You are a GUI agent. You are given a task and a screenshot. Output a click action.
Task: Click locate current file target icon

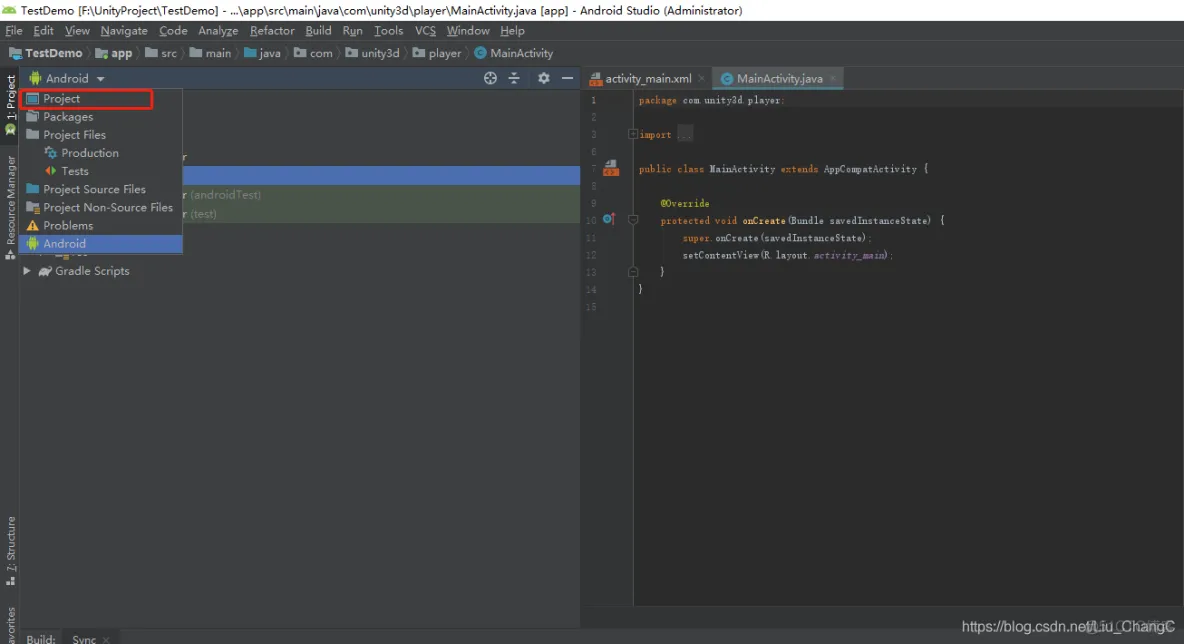490,78
